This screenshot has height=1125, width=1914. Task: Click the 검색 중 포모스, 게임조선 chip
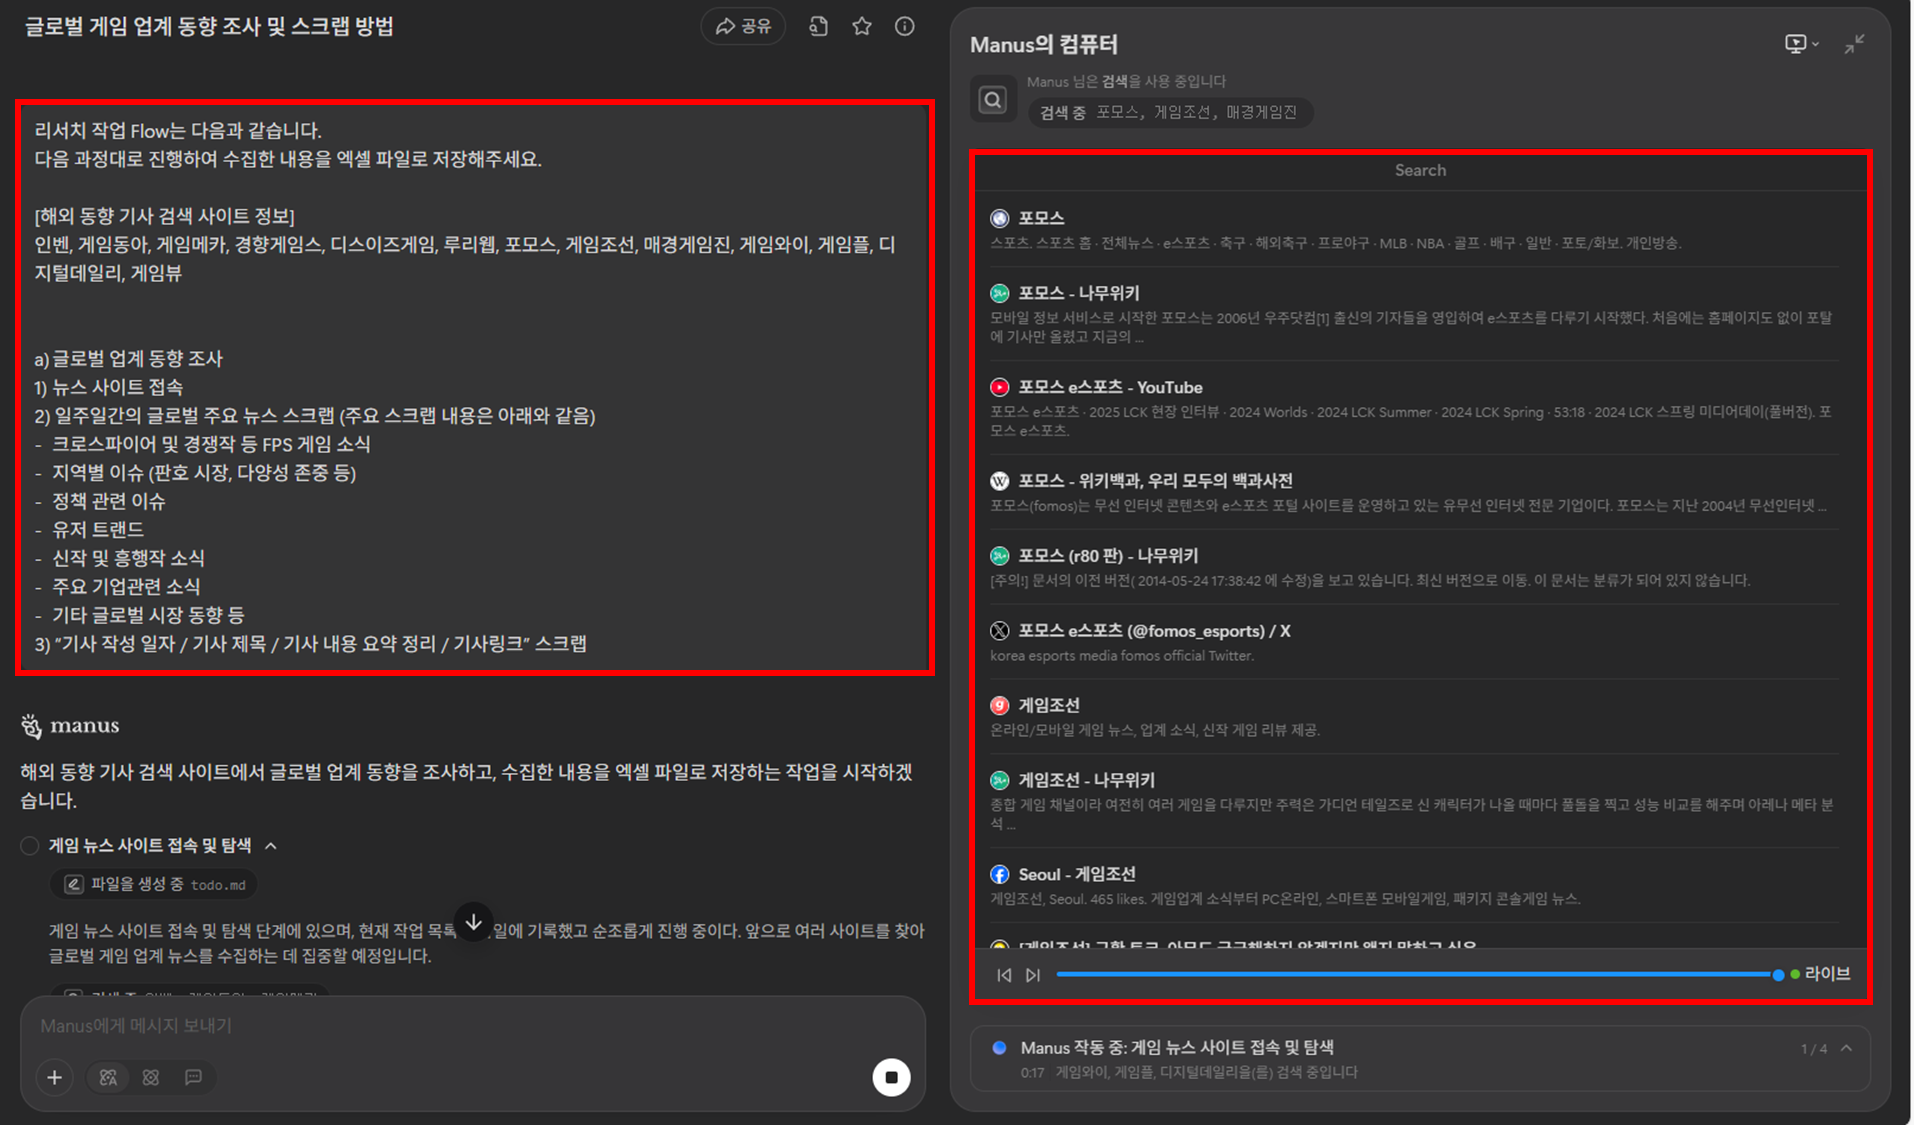pyautogui.click(x=1169, y=112)
